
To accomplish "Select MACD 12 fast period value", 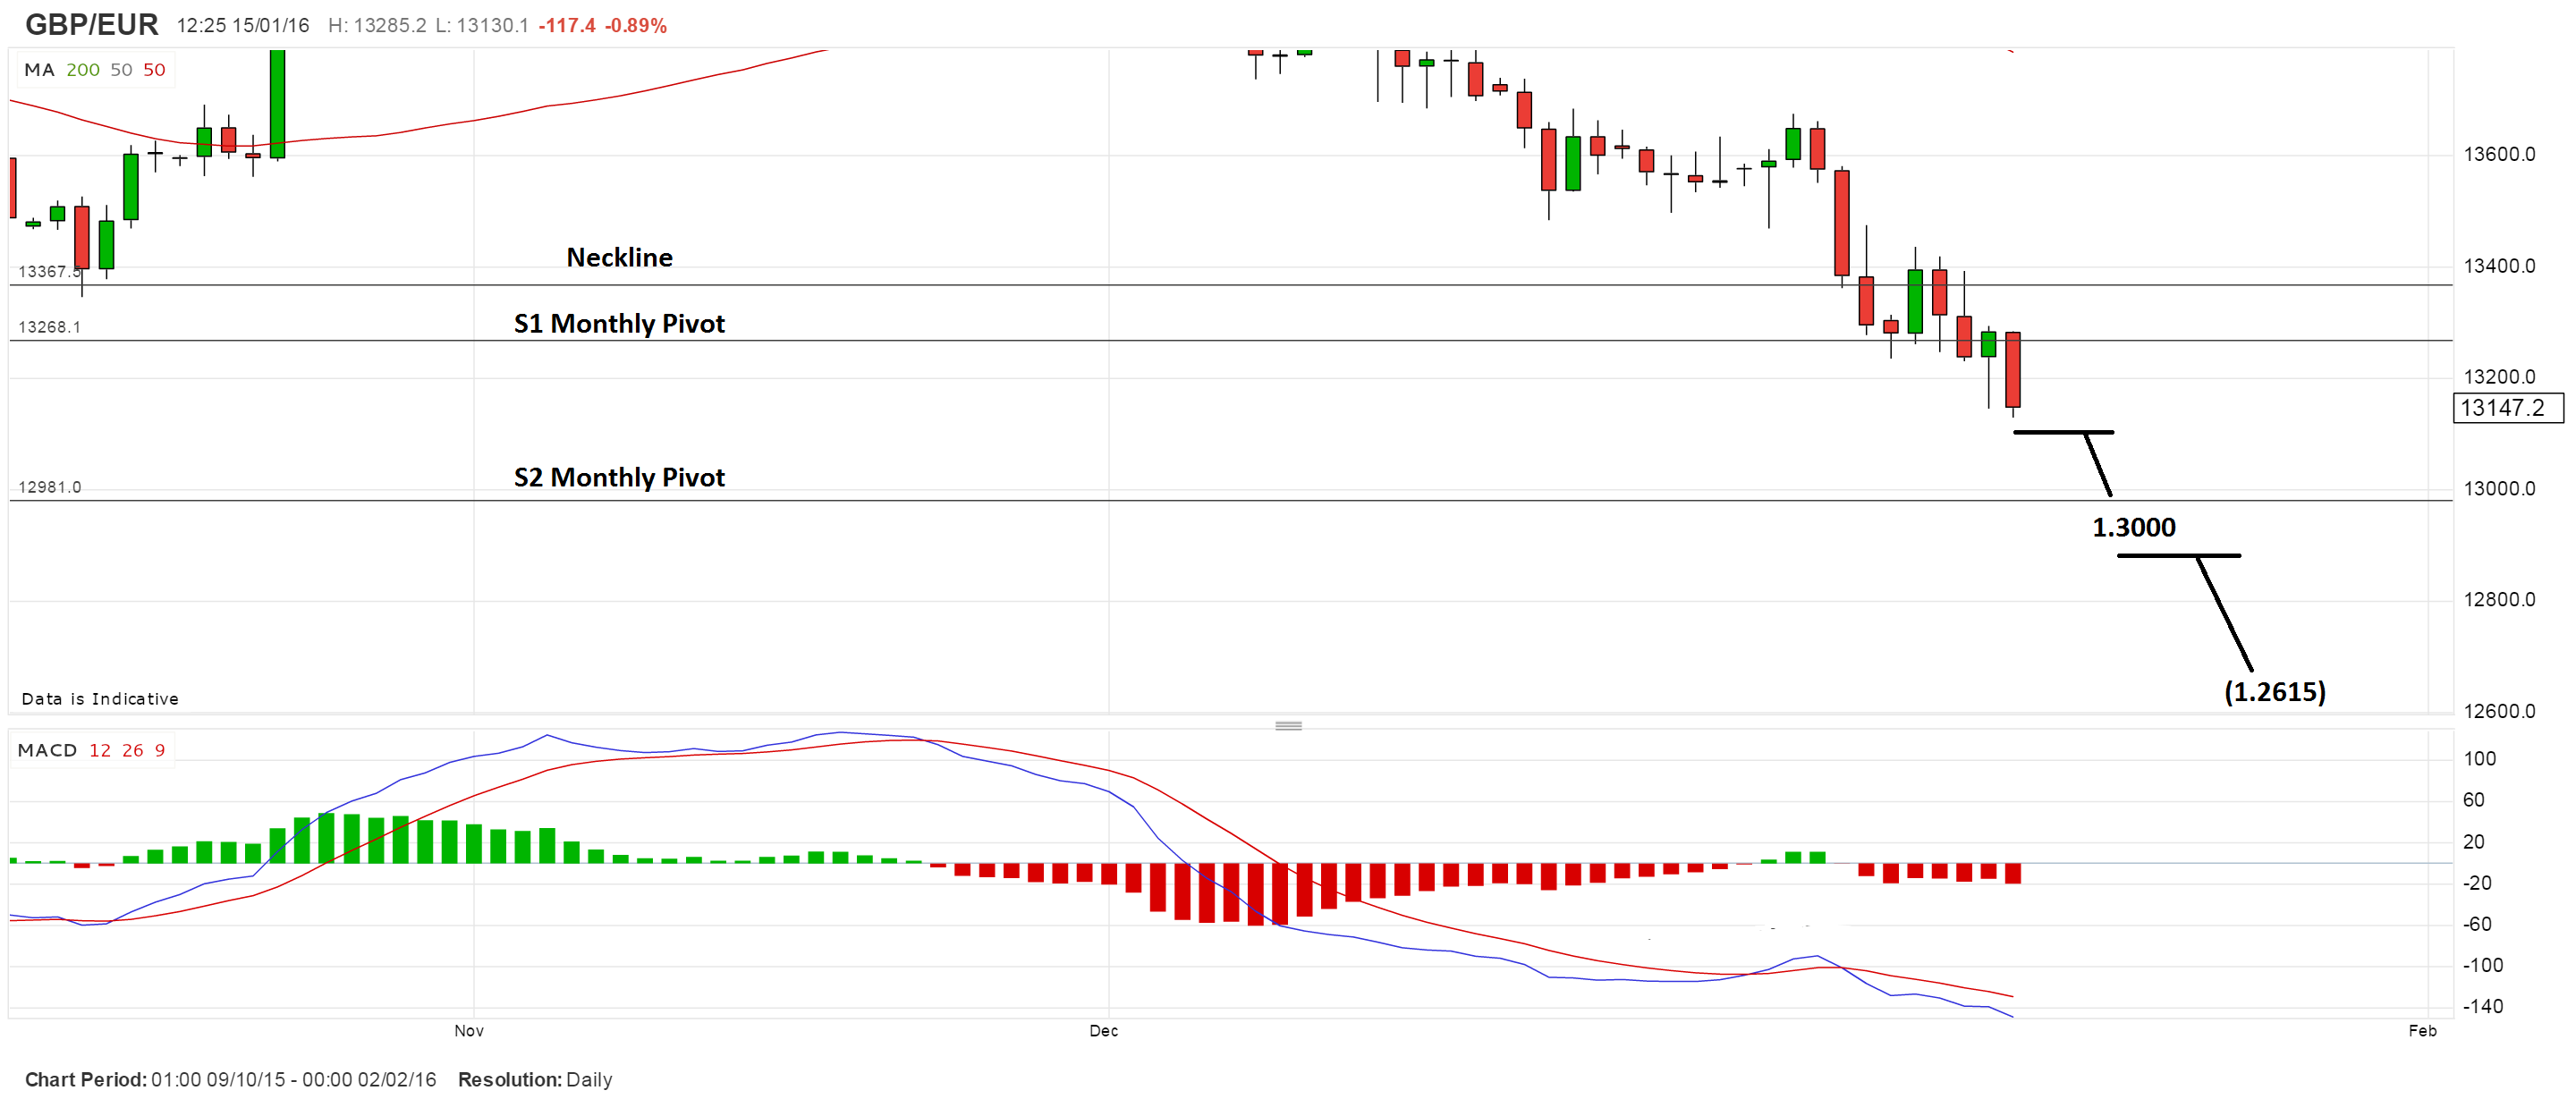I will pyautogui.click(x=100, y=751).
